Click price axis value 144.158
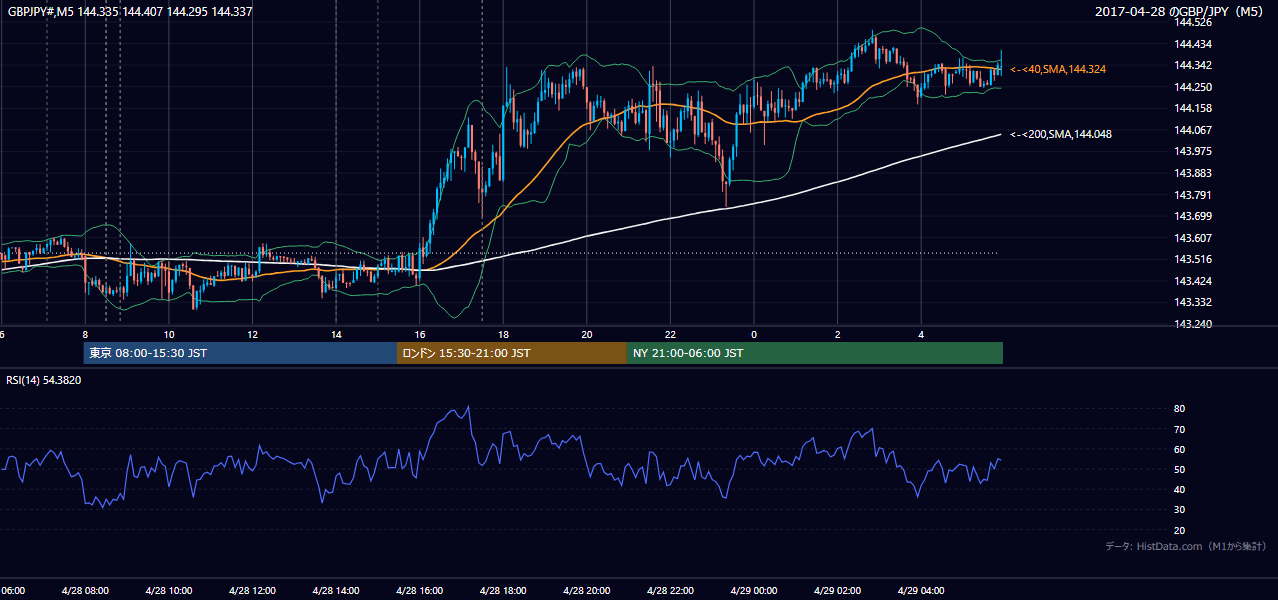The width and height of the screenshot is (1278, 600). (1194, 108)
